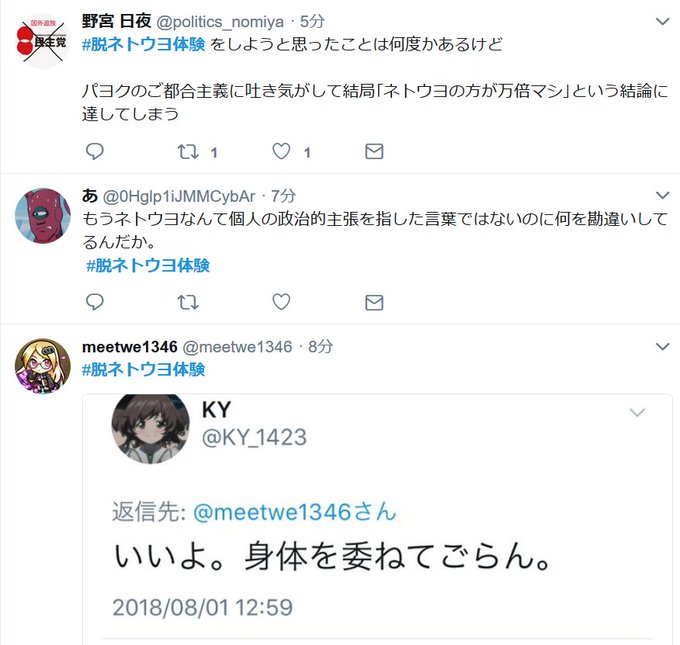Like the tweet by あ
Screen dimensions: 680x645
(x=281, y=302)
